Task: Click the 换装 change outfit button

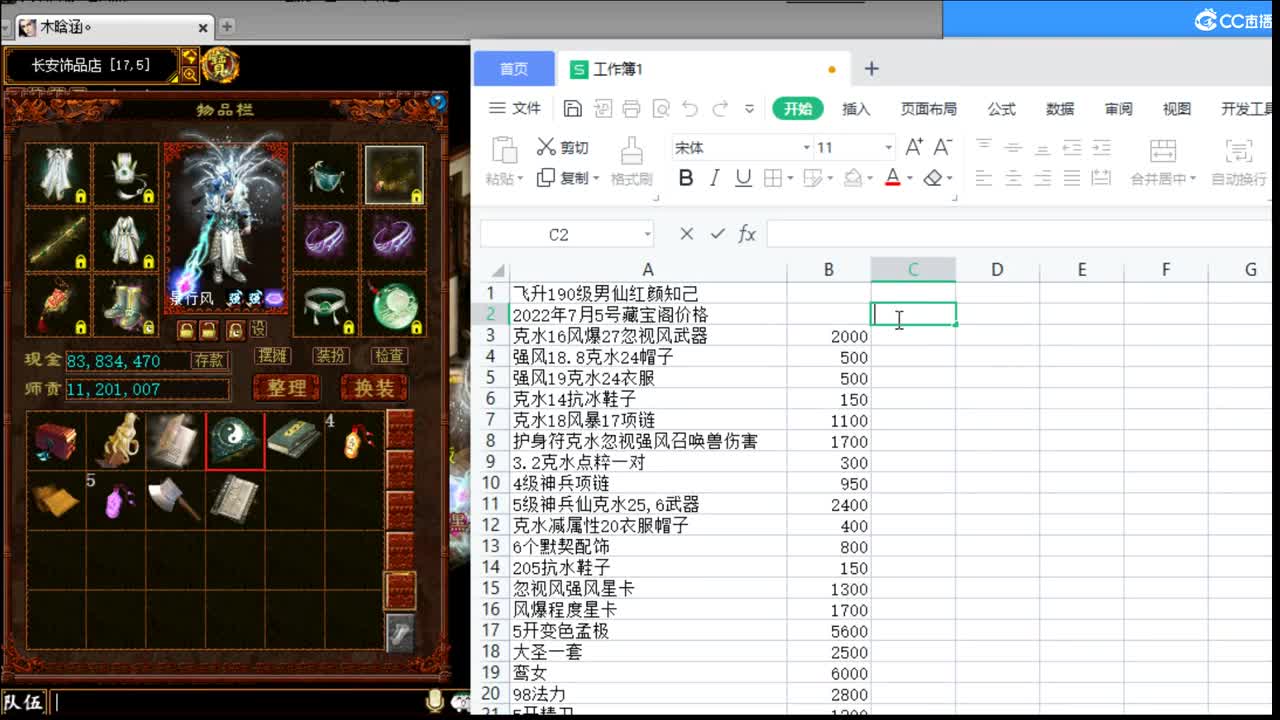Action: tap(374, 388)
